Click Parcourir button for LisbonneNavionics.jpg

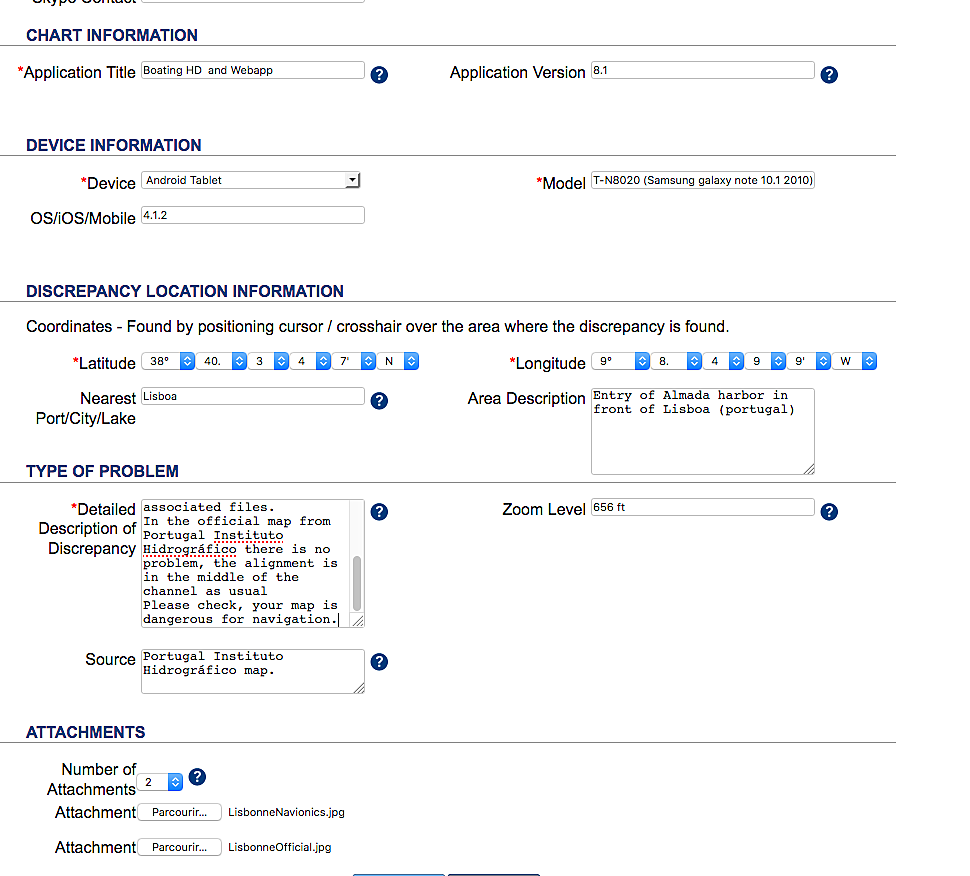pyautogui.click(x=179, y=812)
